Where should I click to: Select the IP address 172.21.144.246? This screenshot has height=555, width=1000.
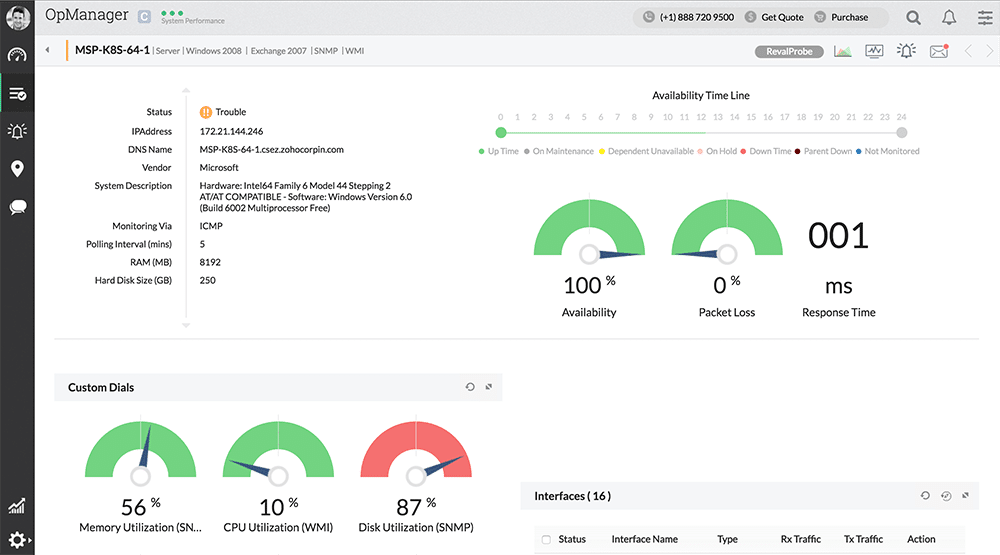click(x=231, y=131)
